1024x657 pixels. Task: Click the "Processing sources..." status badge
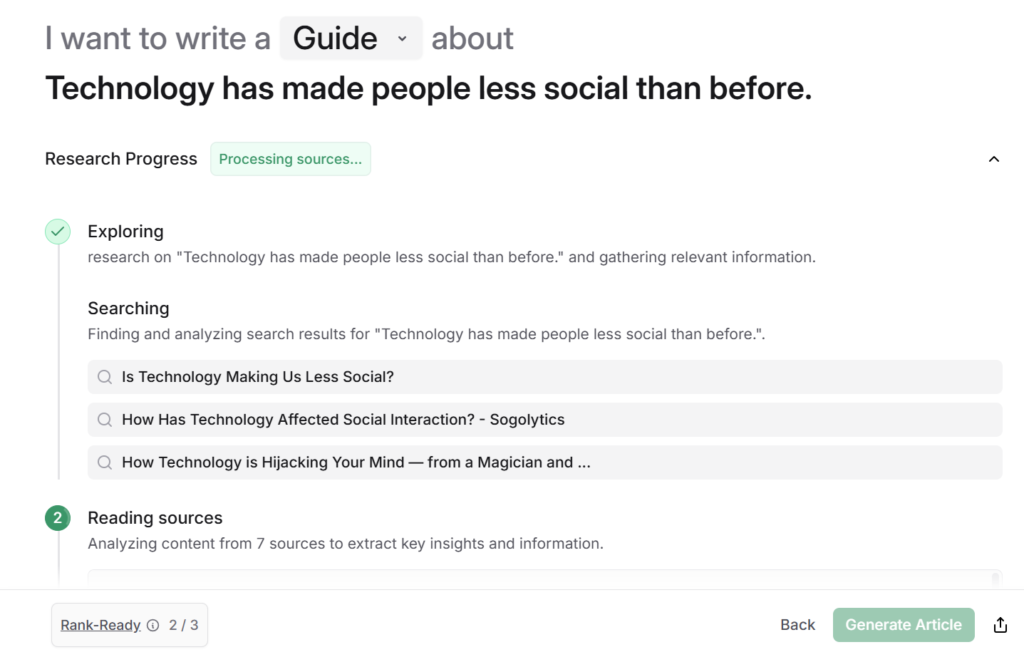tap(290, 159)
